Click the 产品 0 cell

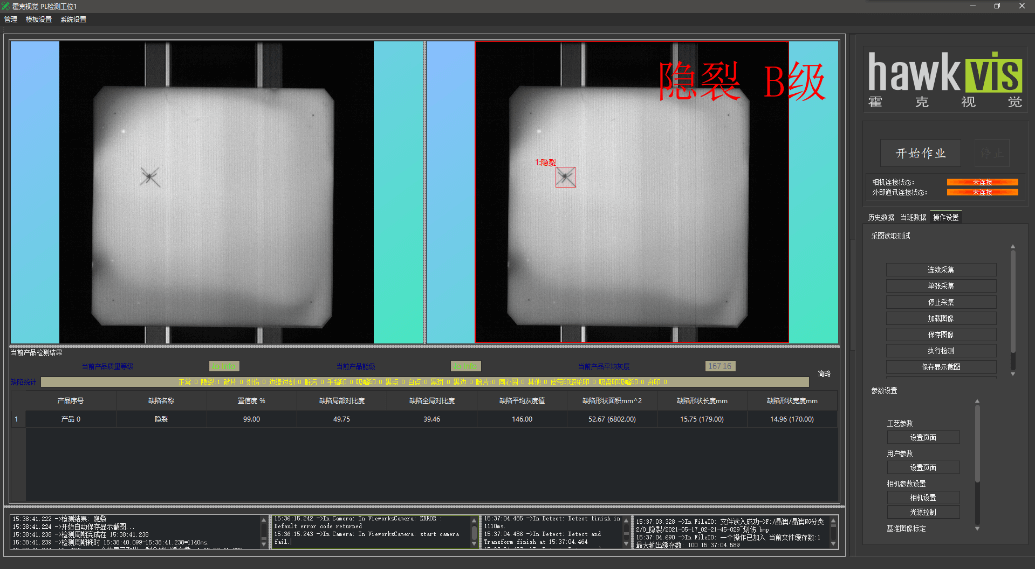[x=71, y=419]
